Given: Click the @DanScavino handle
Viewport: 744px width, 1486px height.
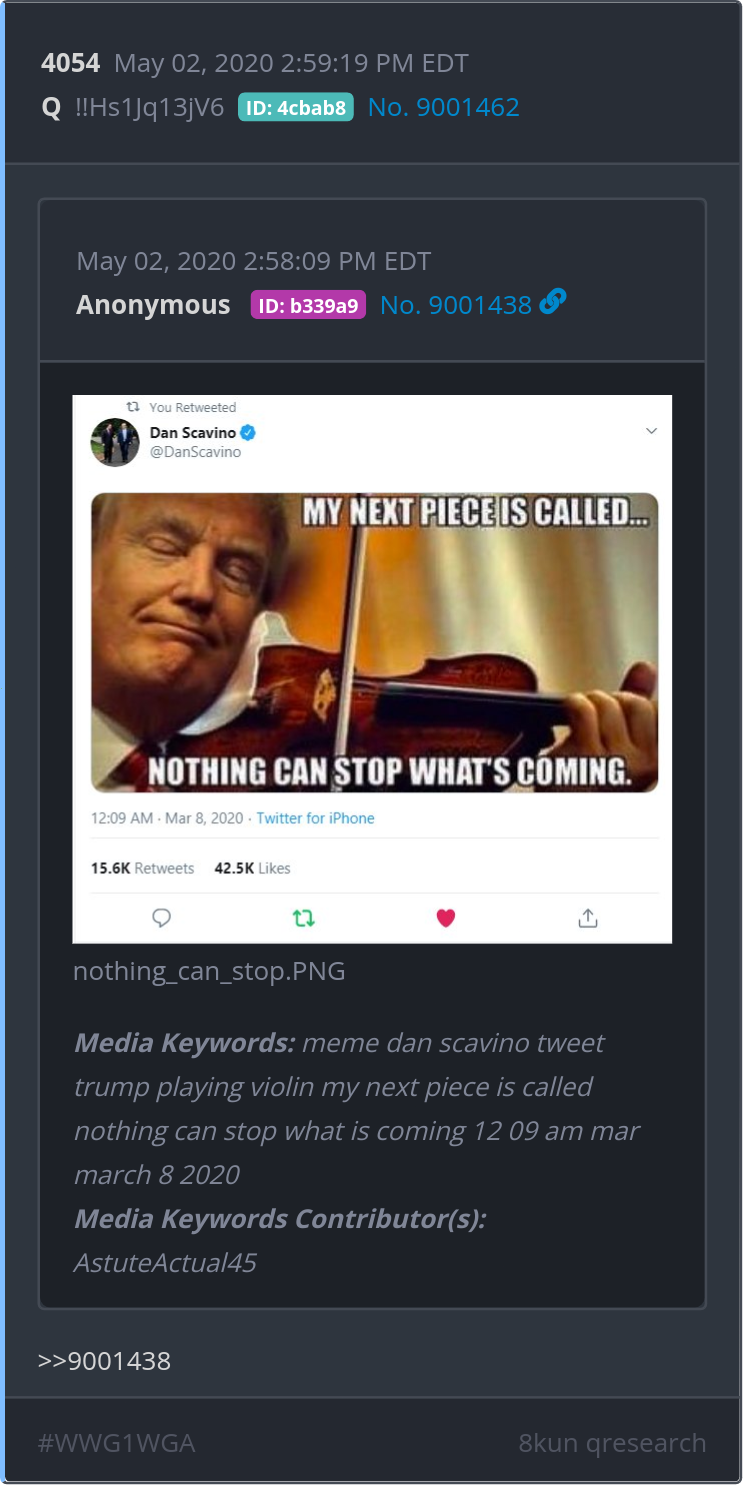Looking at the screenshot, I should pos(195,452).
